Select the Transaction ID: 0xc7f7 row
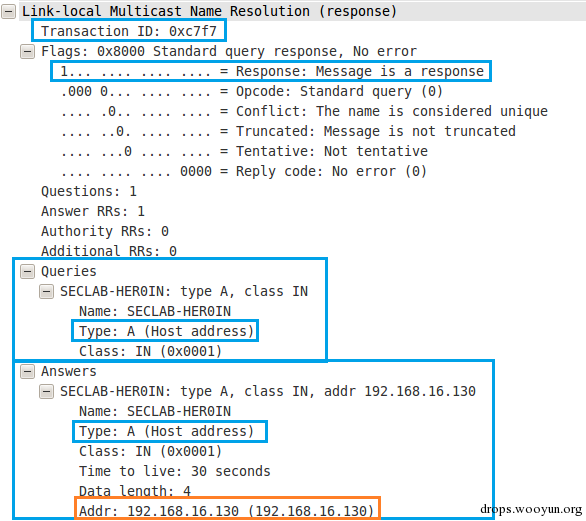Screen dimensions: 586x521 point(129,31)
